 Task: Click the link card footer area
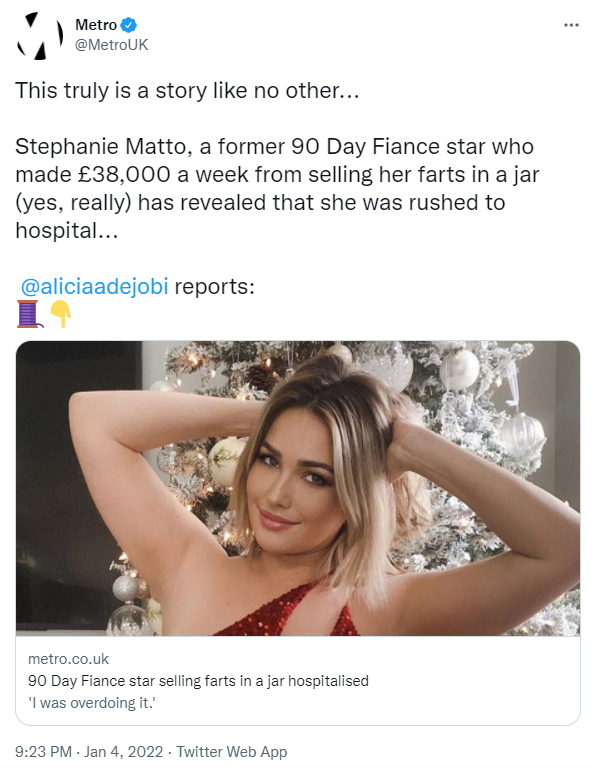[298, 680]
